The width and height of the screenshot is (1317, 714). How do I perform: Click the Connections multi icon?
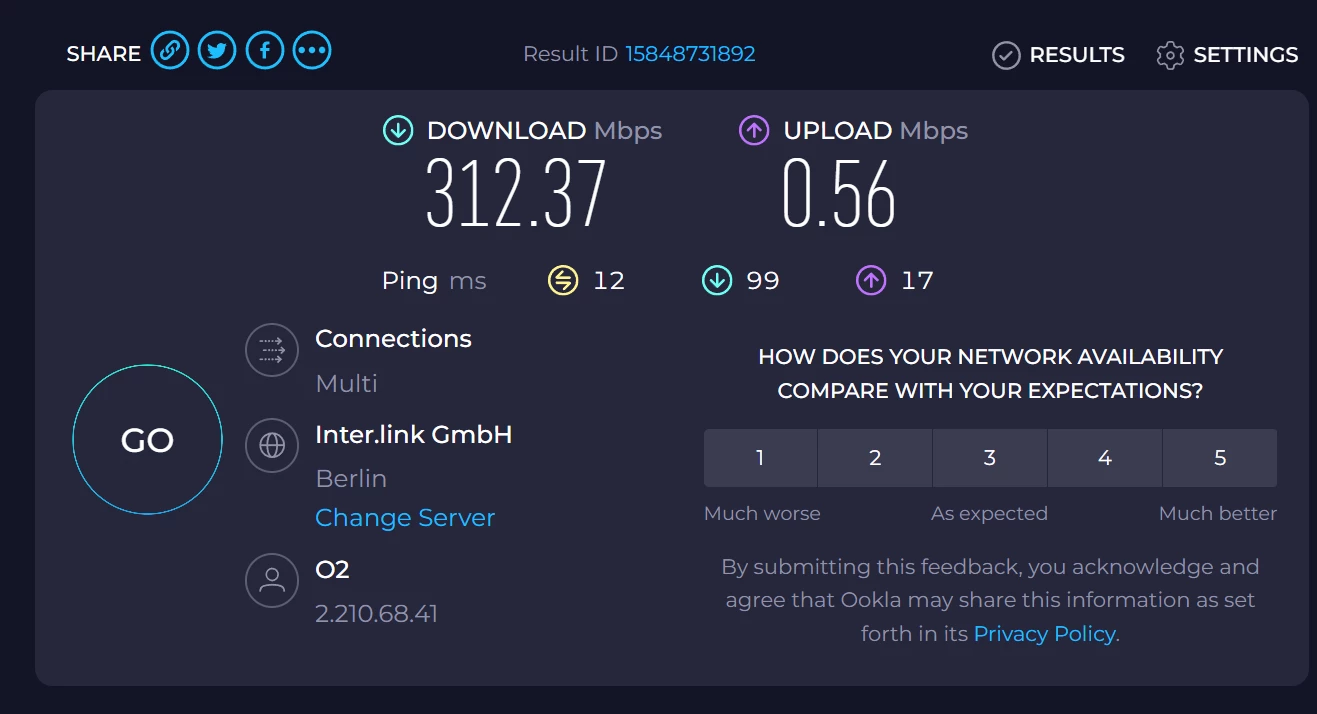272,350
